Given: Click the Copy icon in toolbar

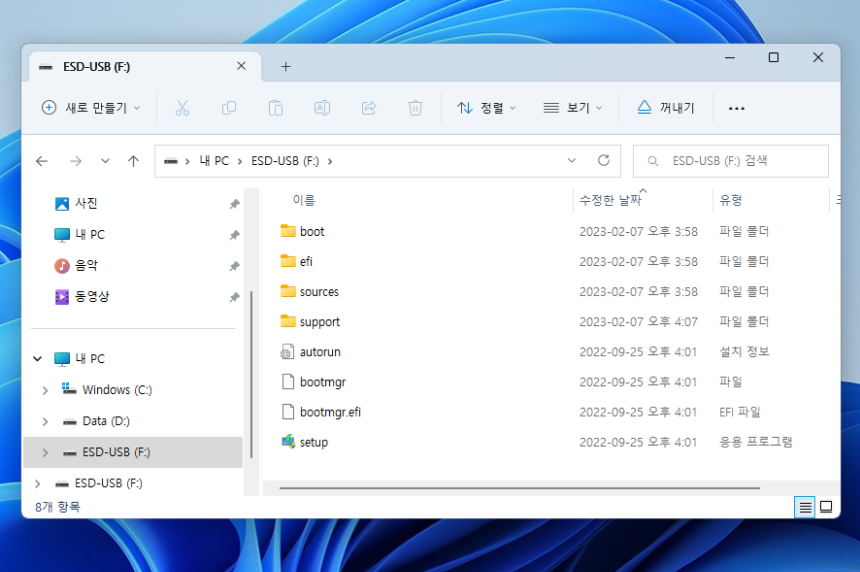Looking at the screenshot, I should [x=229, y=108].
